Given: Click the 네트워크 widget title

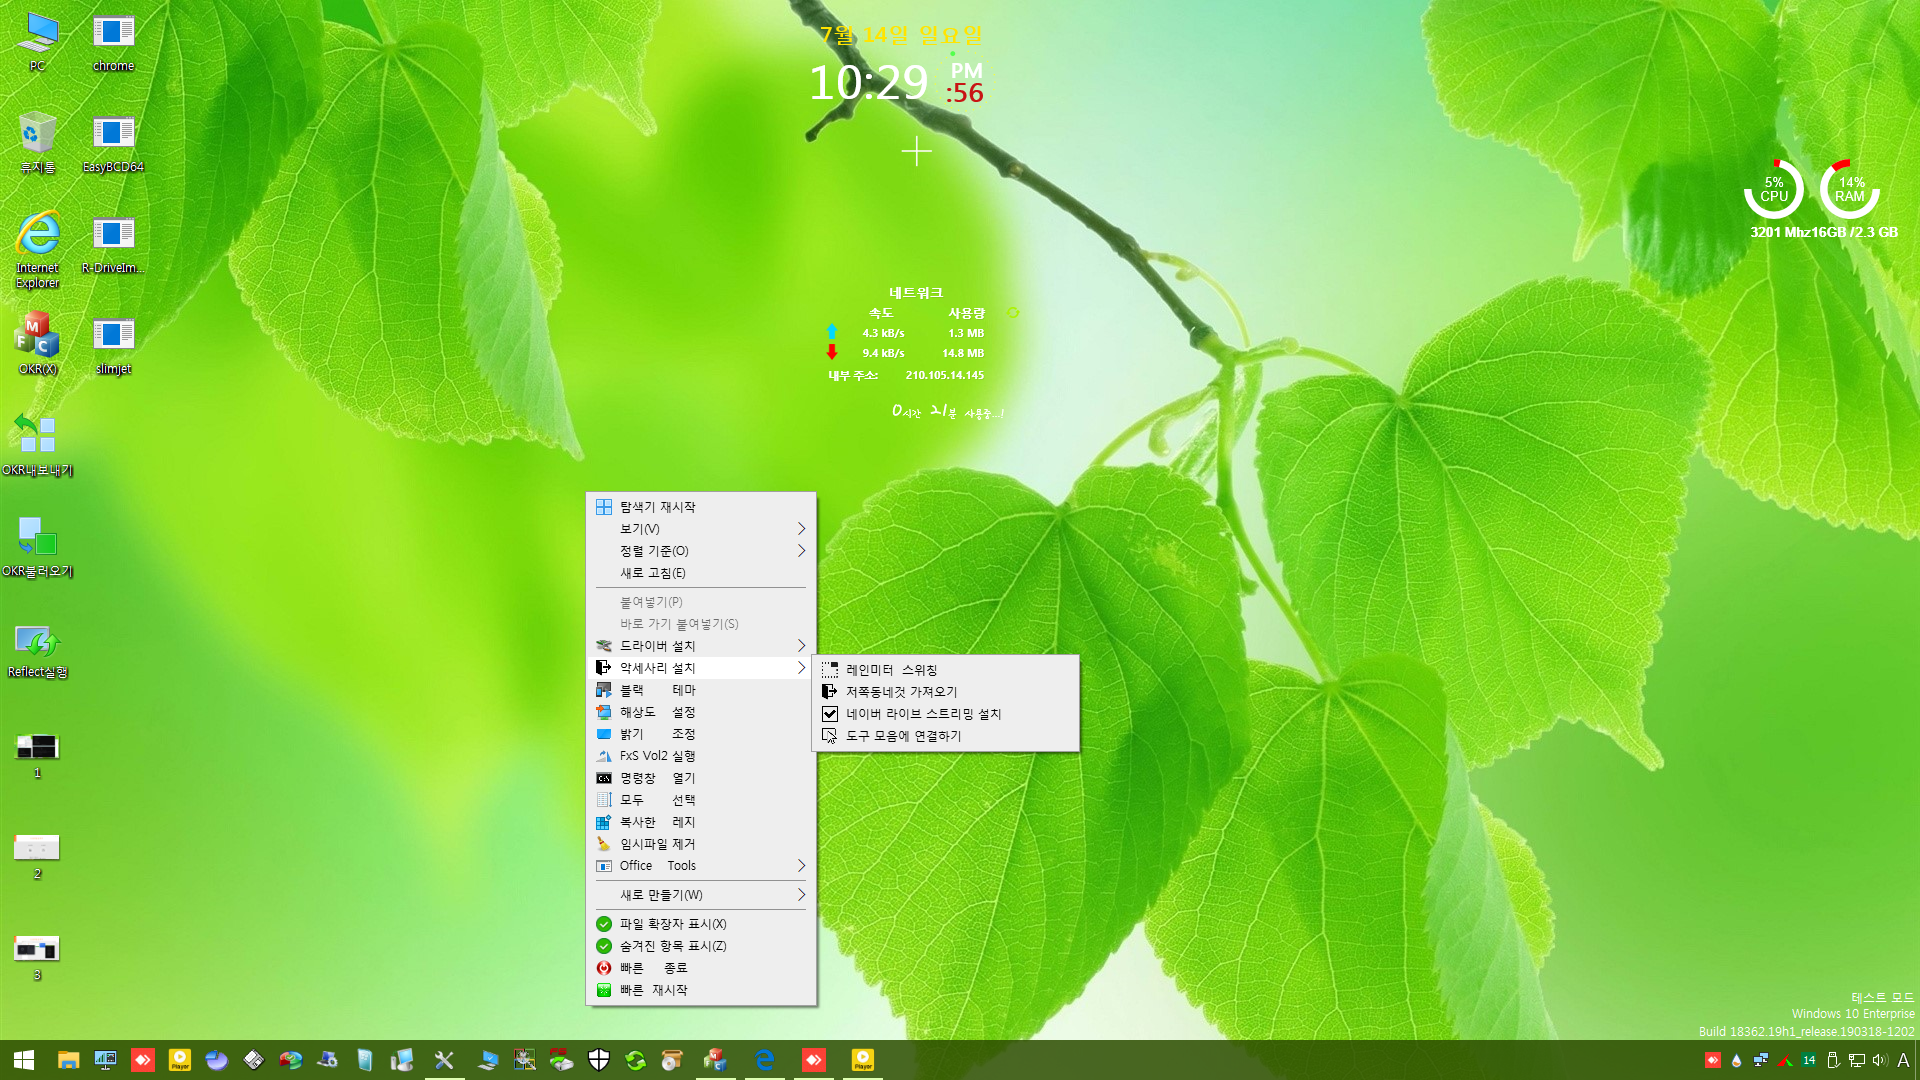Looking at the screenshot, I should click(916, 293).
